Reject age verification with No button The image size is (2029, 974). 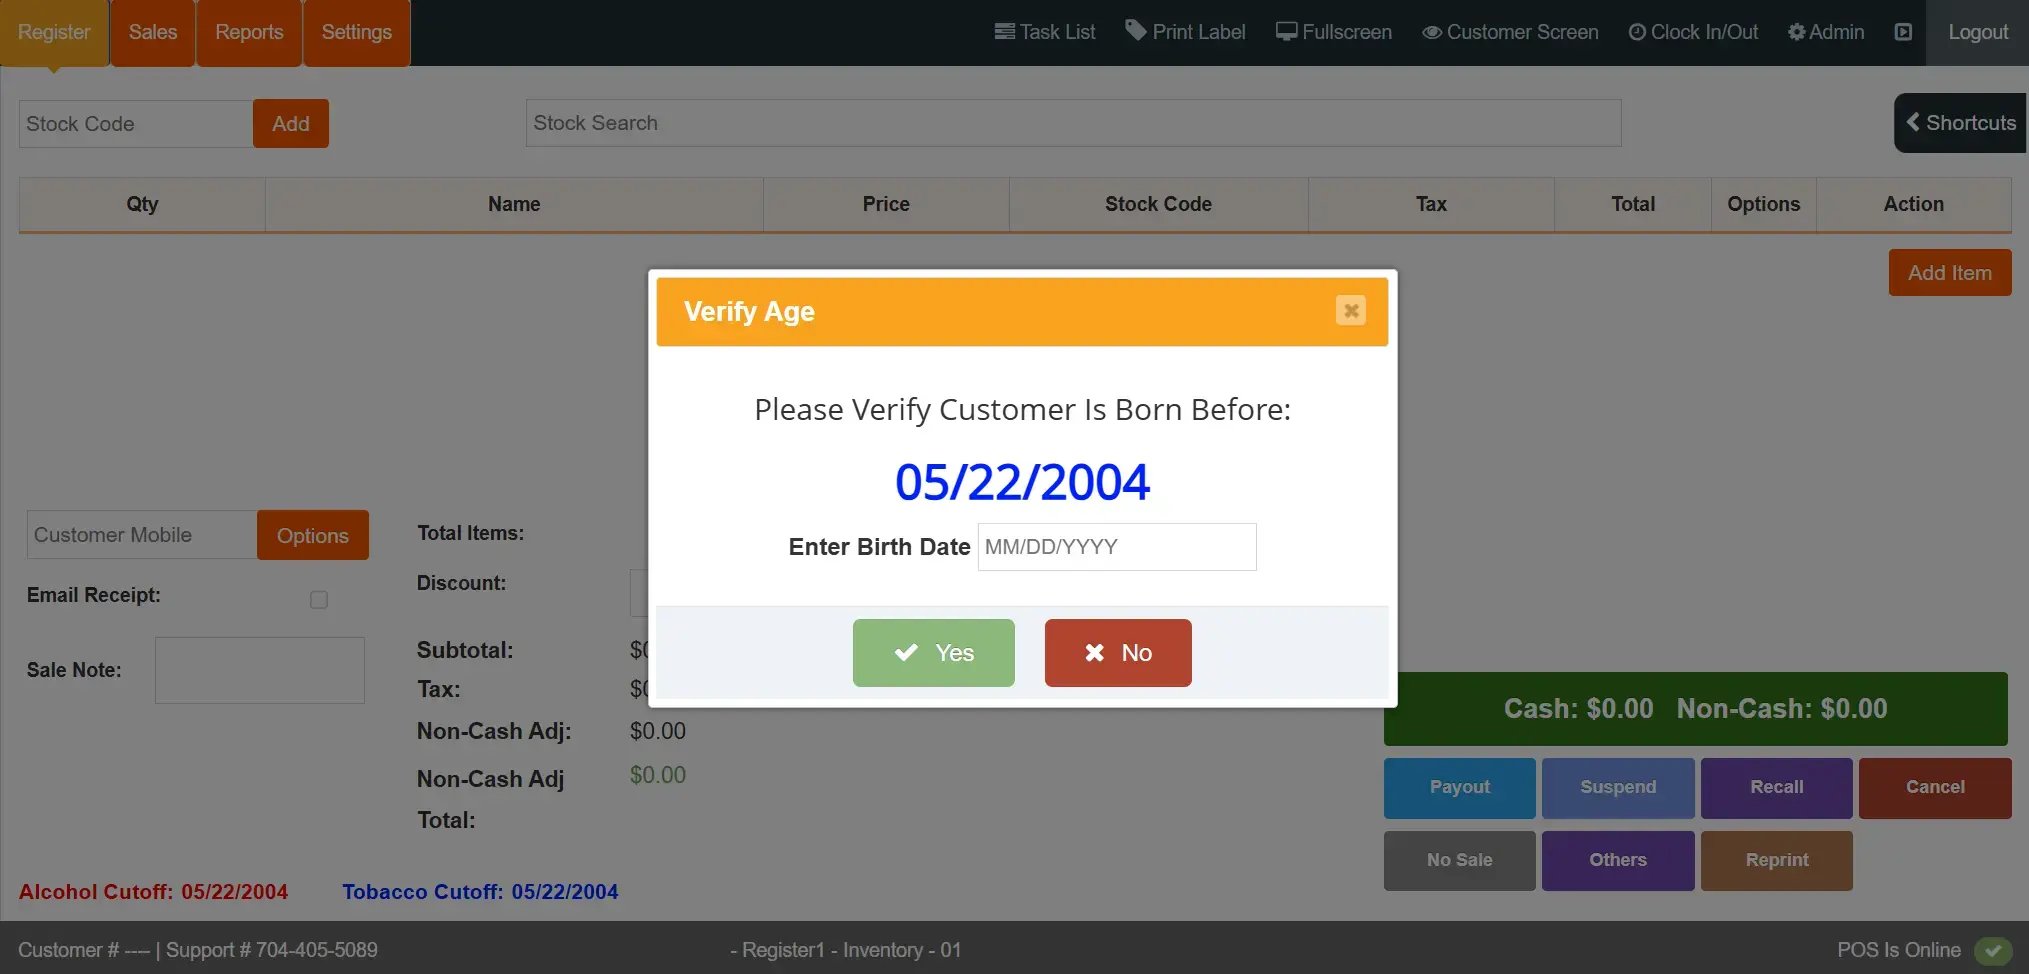pos(1117,653)
